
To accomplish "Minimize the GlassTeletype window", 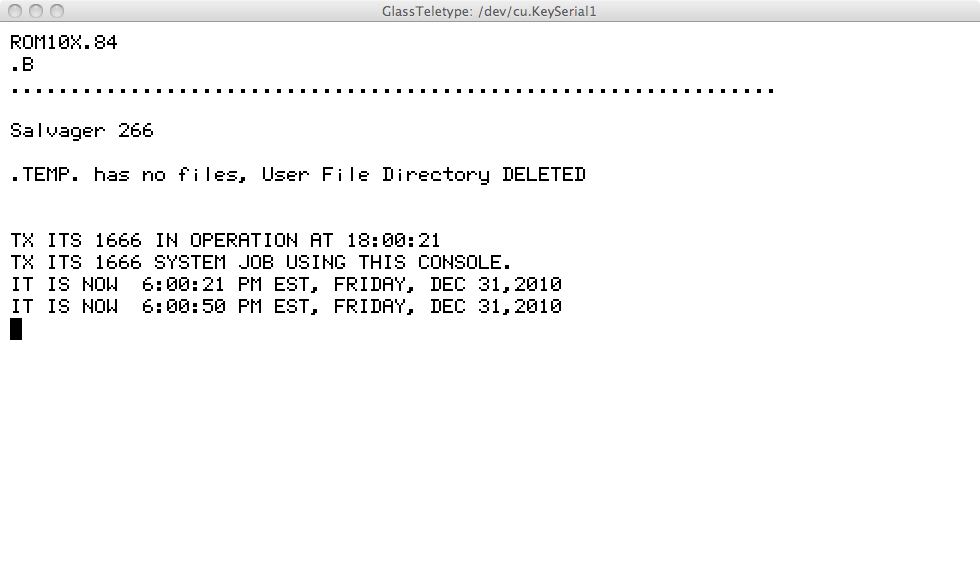I will tap(35, 11).
